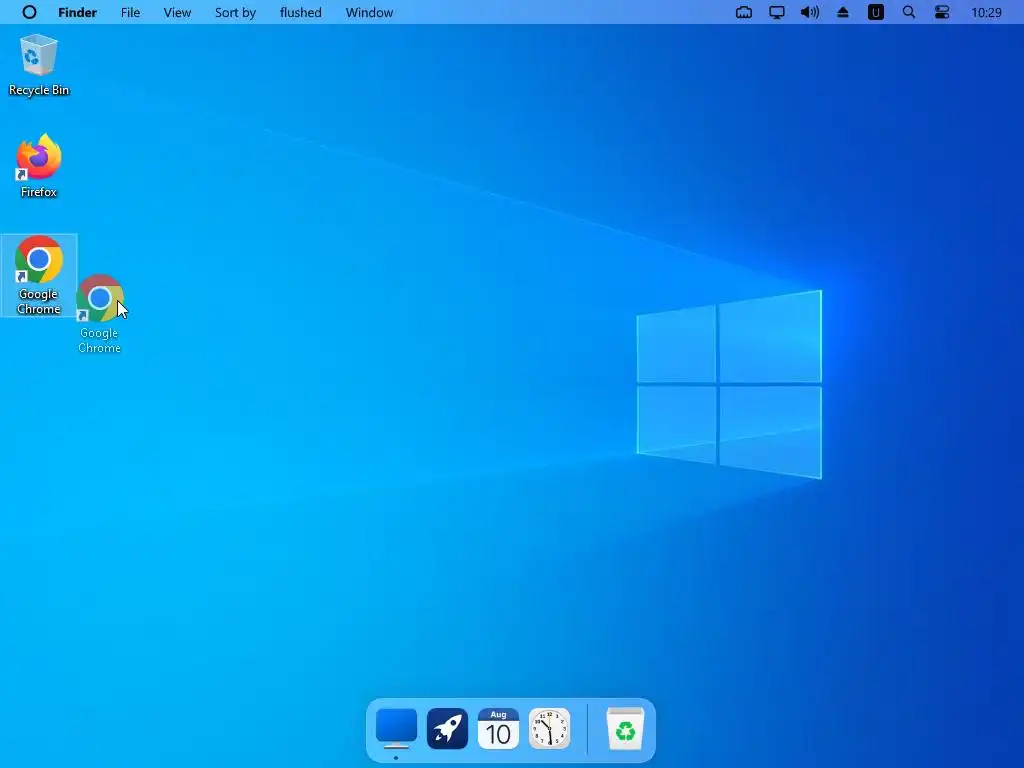
Task: Open the recycle trash icon in dock
Action: [x=625, y=728]
